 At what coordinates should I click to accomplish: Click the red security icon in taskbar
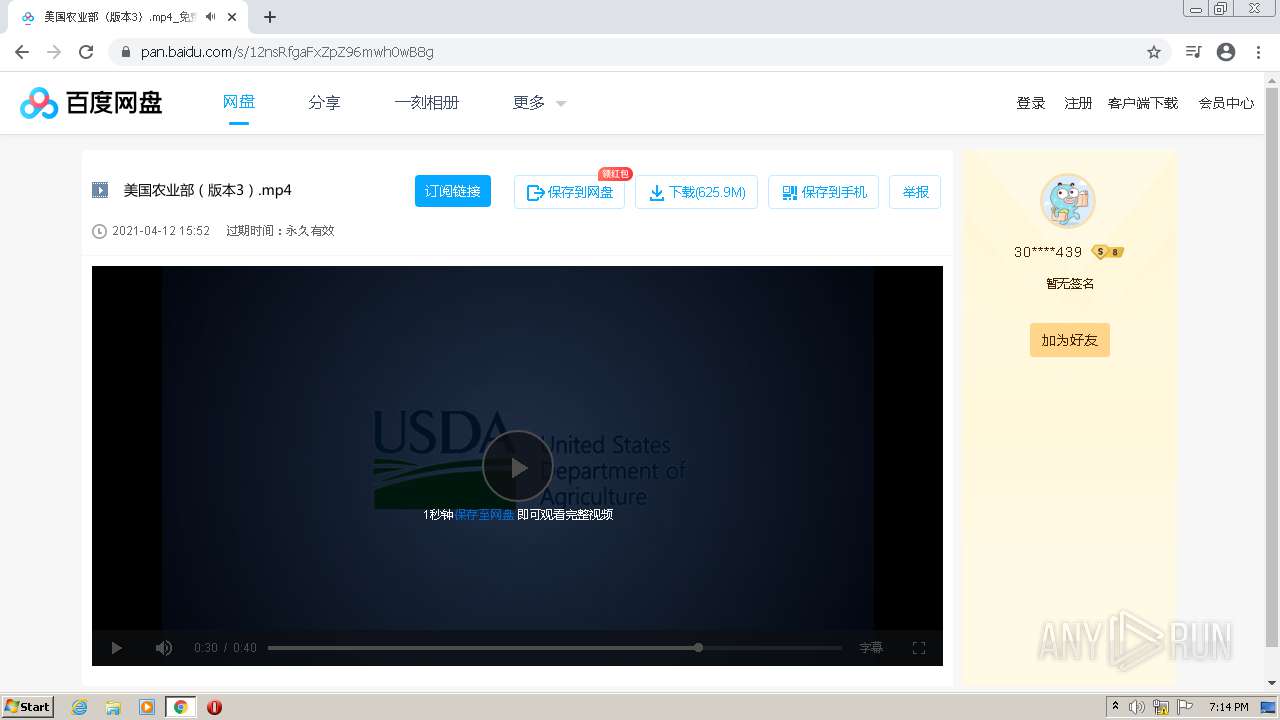pyautogui.click(x=214, y=707)
